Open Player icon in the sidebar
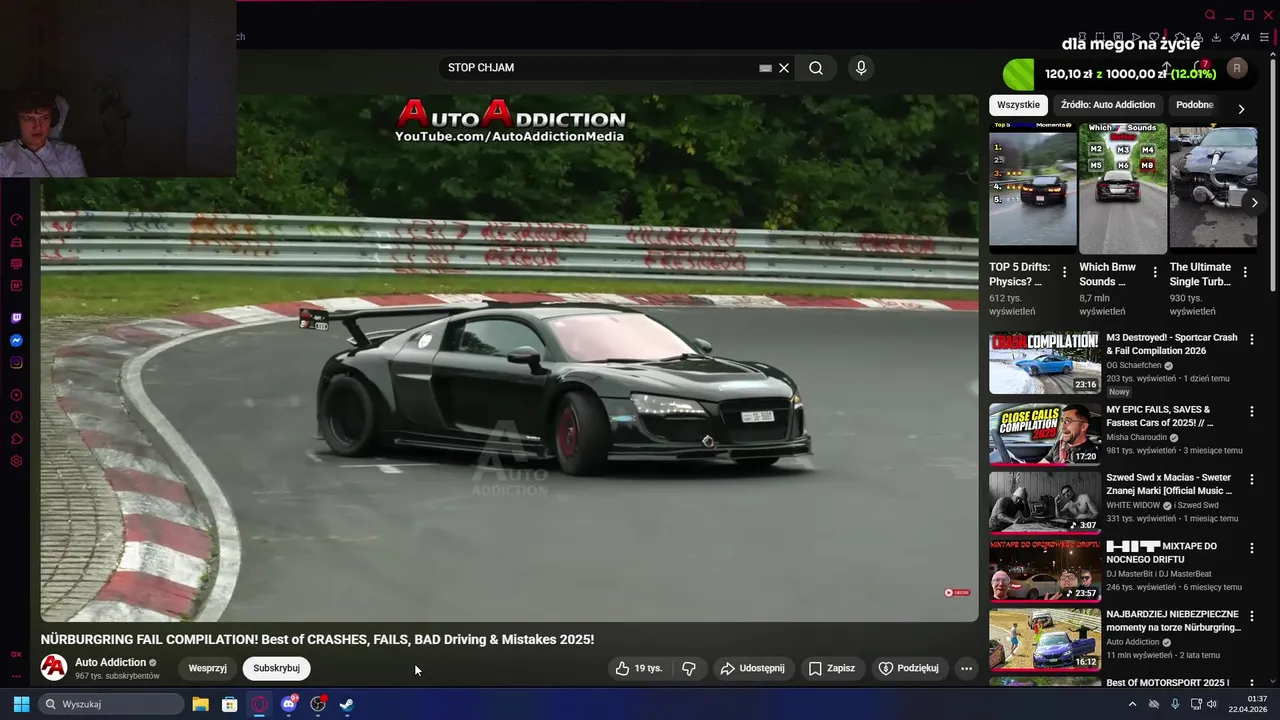 pos(16,395)
